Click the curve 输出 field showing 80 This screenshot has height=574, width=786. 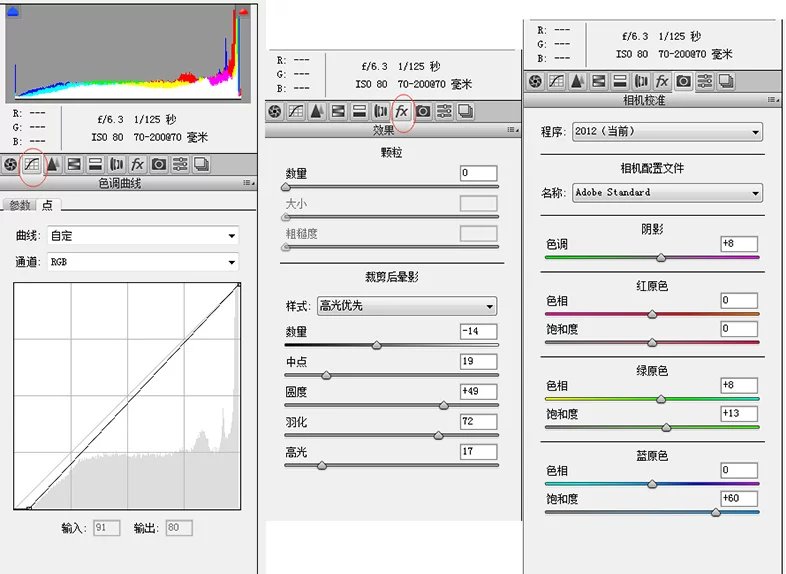click(x=179, y=528)
